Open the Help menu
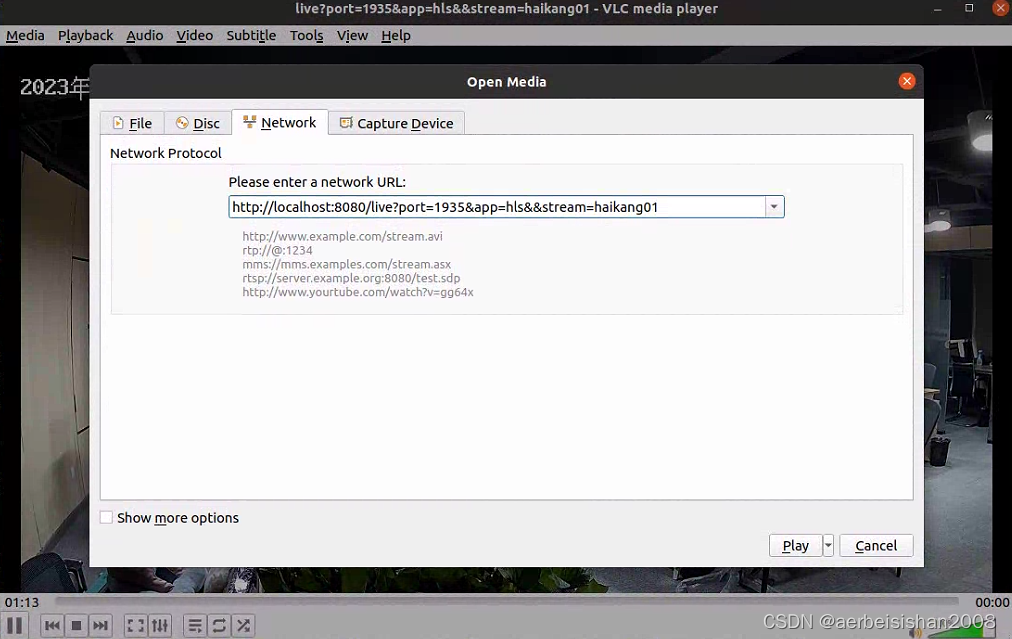 [396, 36]
